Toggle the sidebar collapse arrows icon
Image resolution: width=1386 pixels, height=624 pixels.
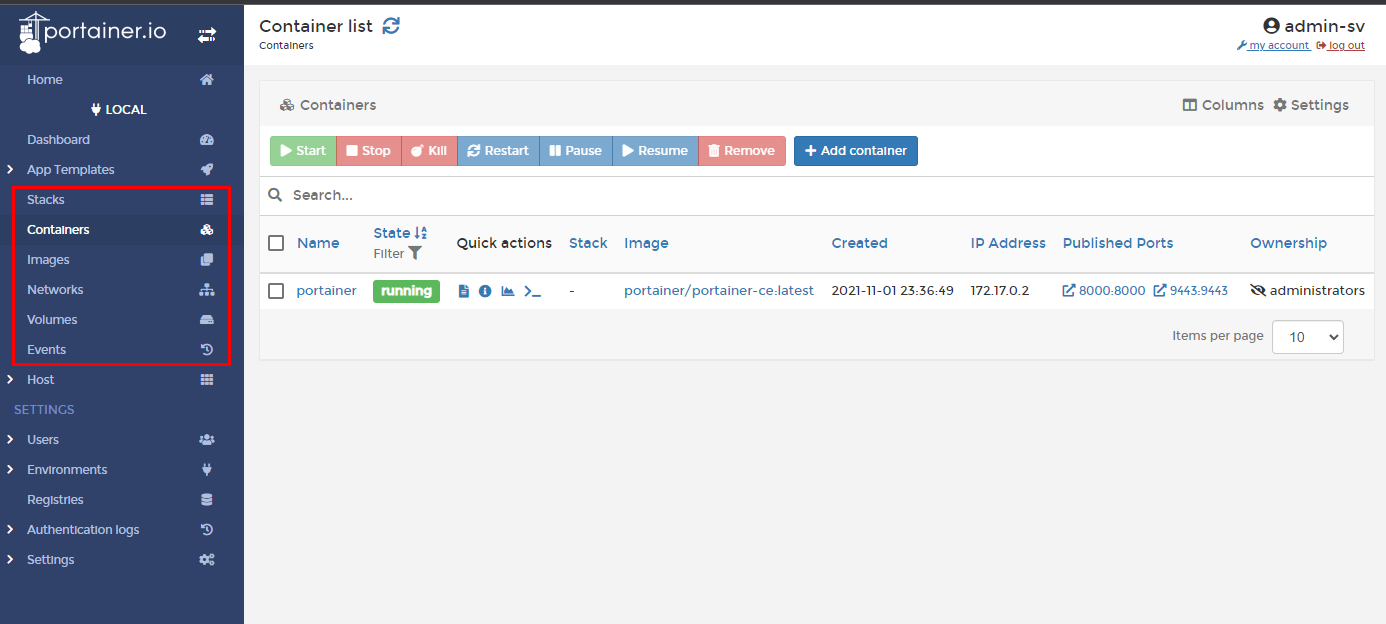[207, 35]
